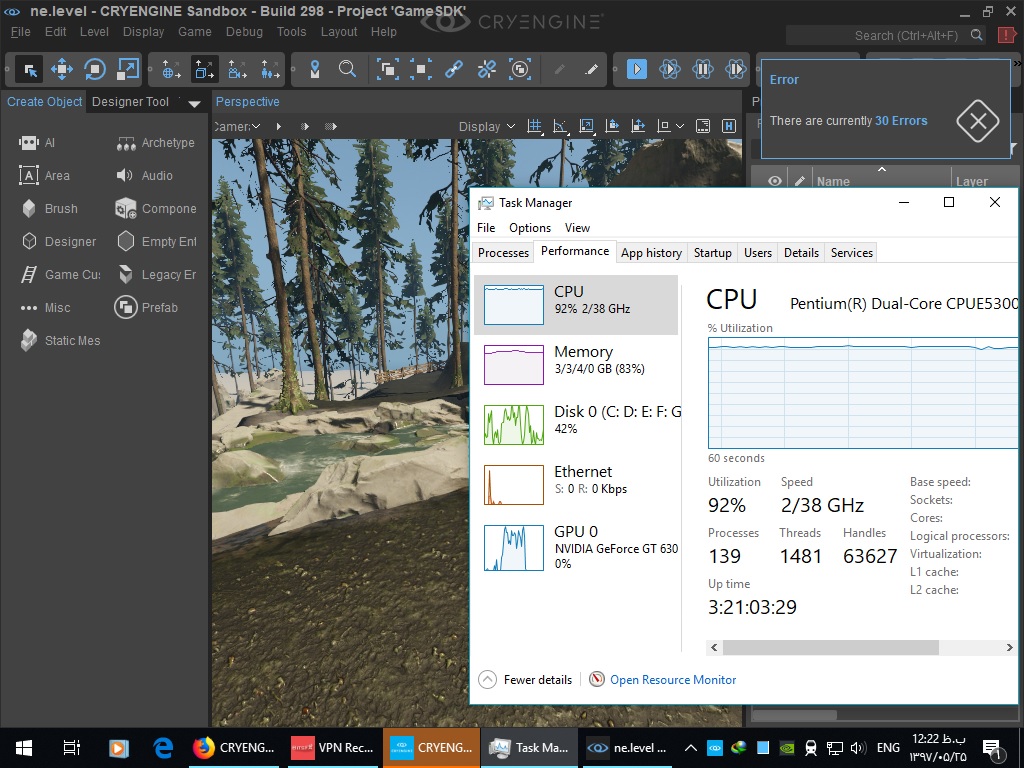1024x768 pixels.
Task: Switch to local coordinate system icon
Action: (204, 69)
